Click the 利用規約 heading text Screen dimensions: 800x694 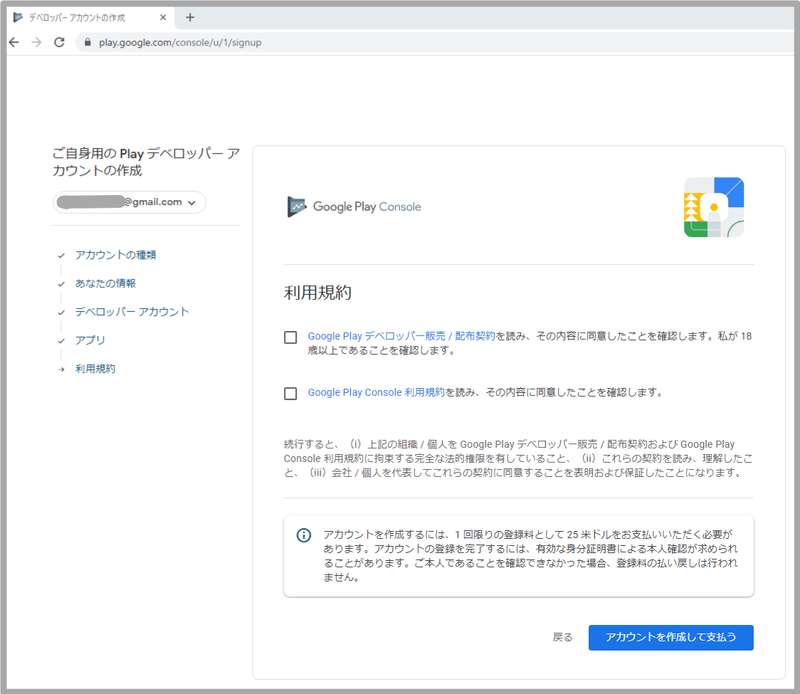(317, 292)
